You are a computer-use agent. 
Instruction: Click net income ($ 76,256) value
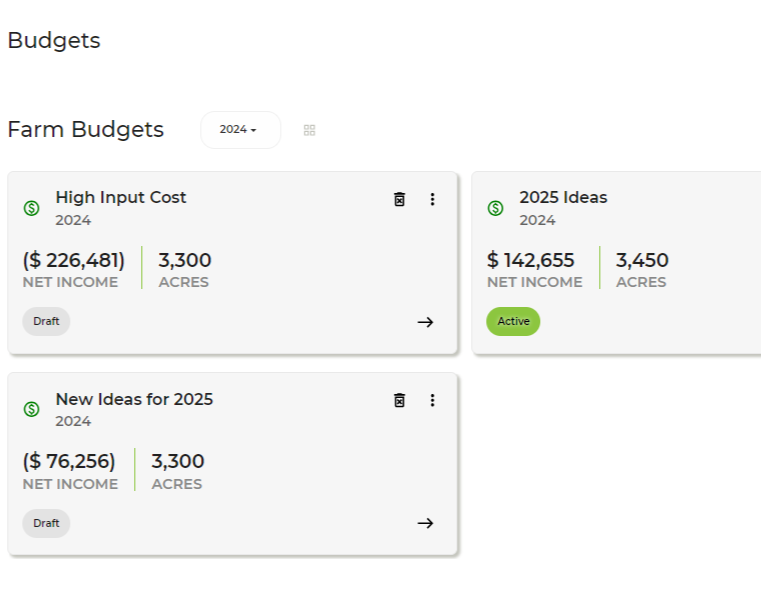click(69, 461)
